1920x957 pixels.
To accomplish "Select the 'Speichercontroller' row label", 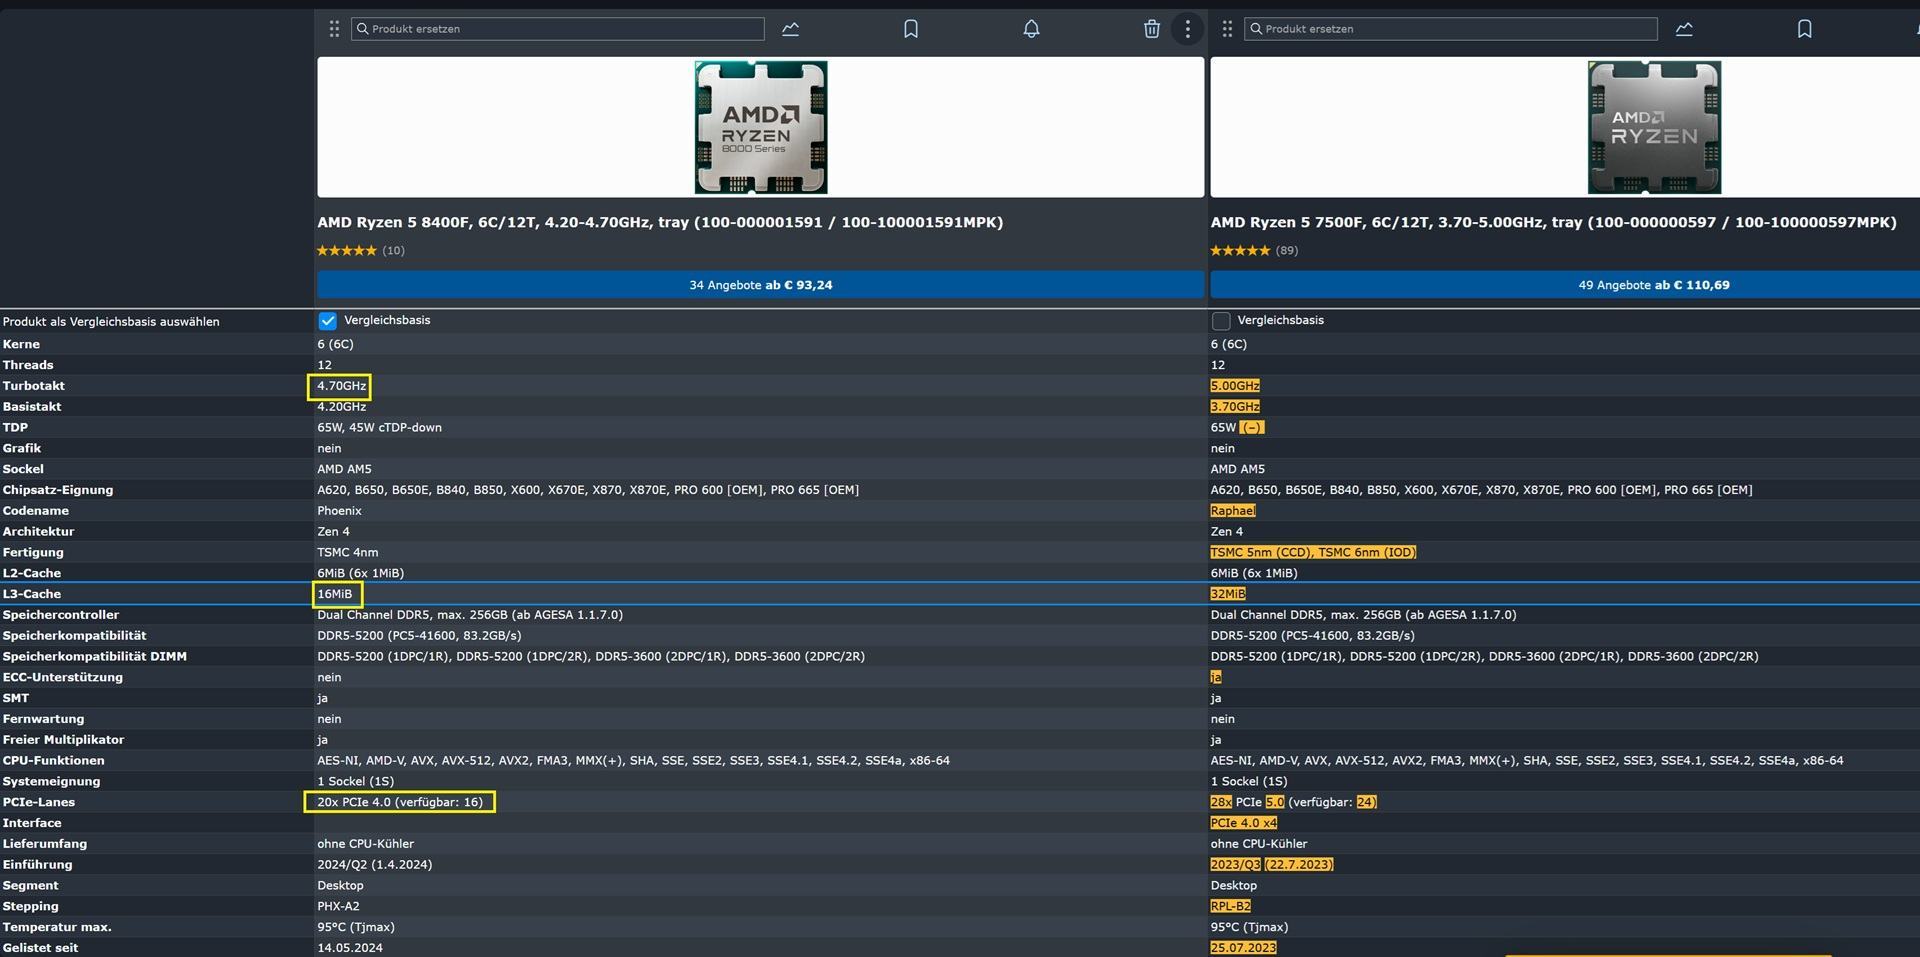I will pyautogui.click(x=60, y=615).
